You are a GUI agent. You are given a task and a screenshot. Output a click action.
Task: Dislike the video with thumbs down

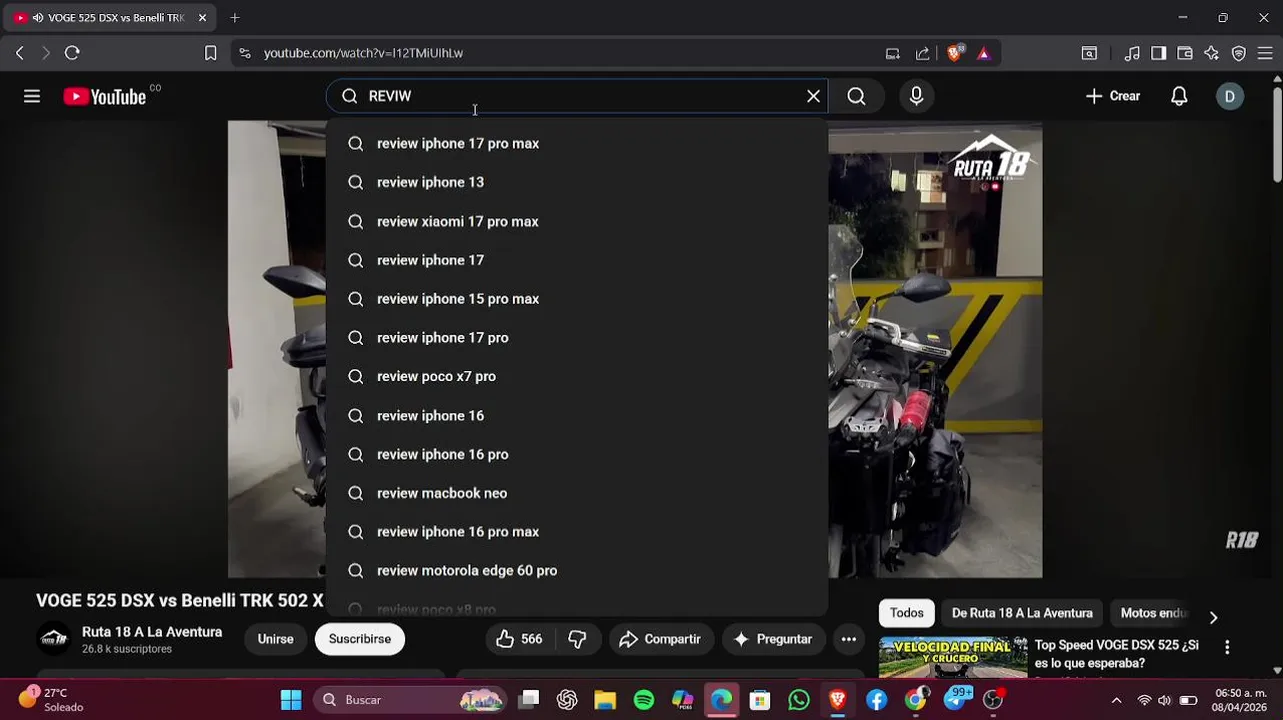coord(577,639)
